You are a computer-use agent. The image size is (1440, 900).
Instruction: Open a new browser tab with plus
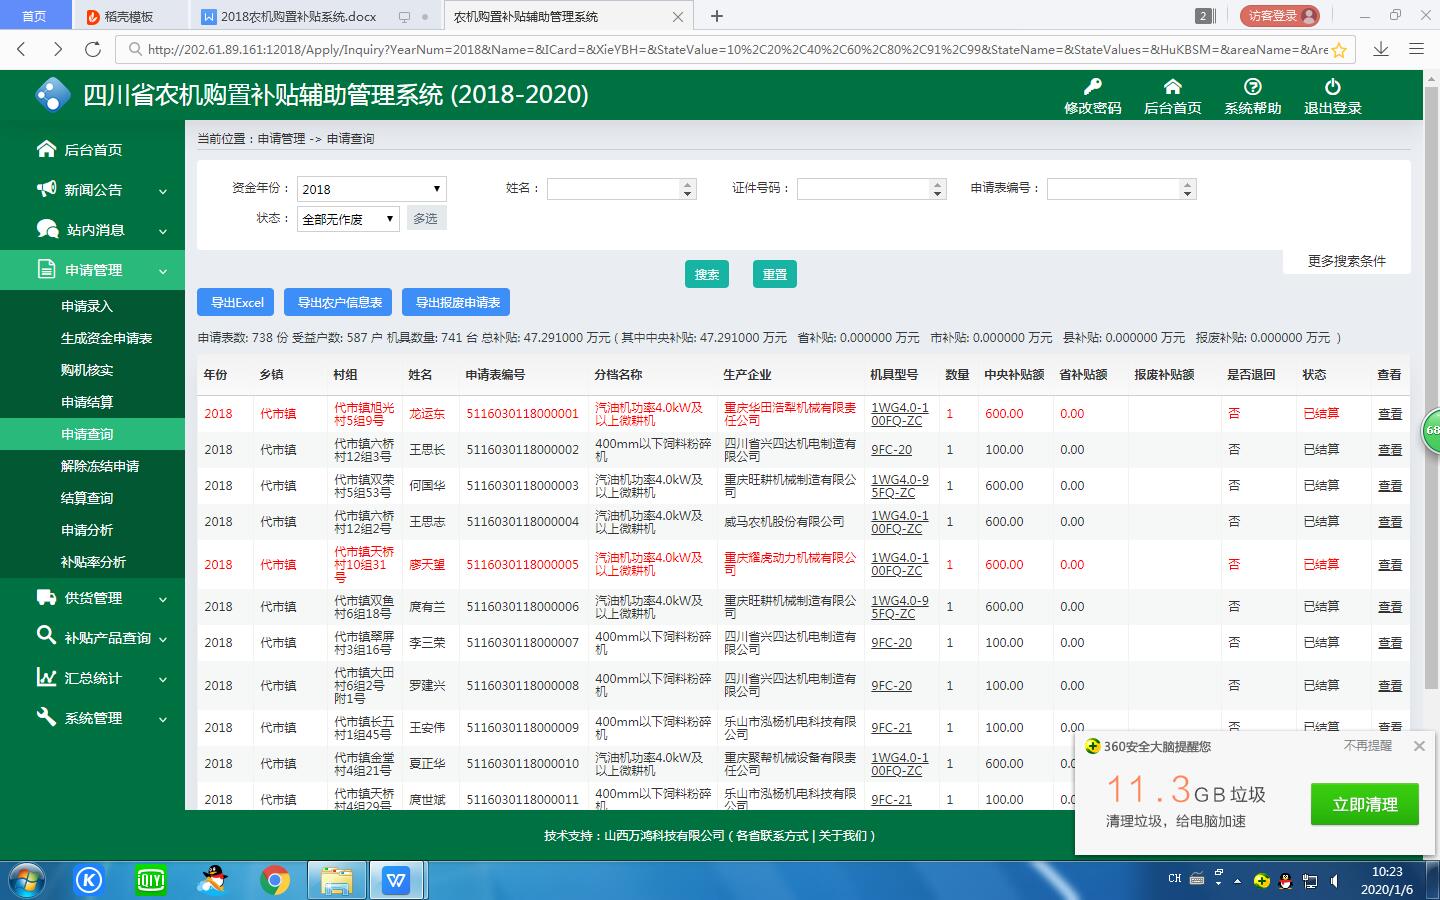tap(716, 16)
